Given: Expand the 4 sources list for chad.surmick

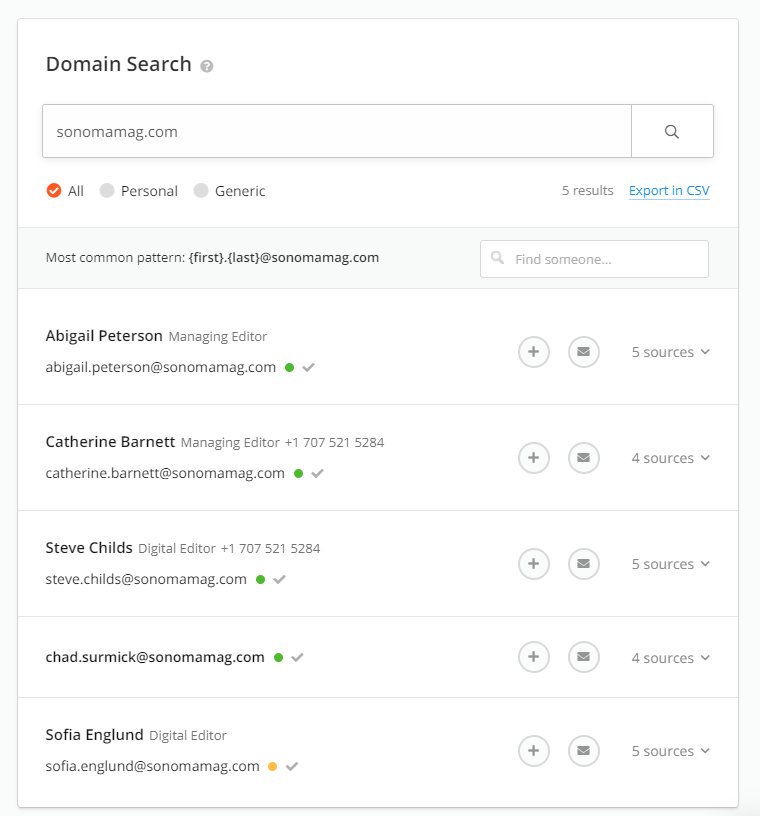Looking at the screenshot, I should pyautogui.click(x=670, y=658).
